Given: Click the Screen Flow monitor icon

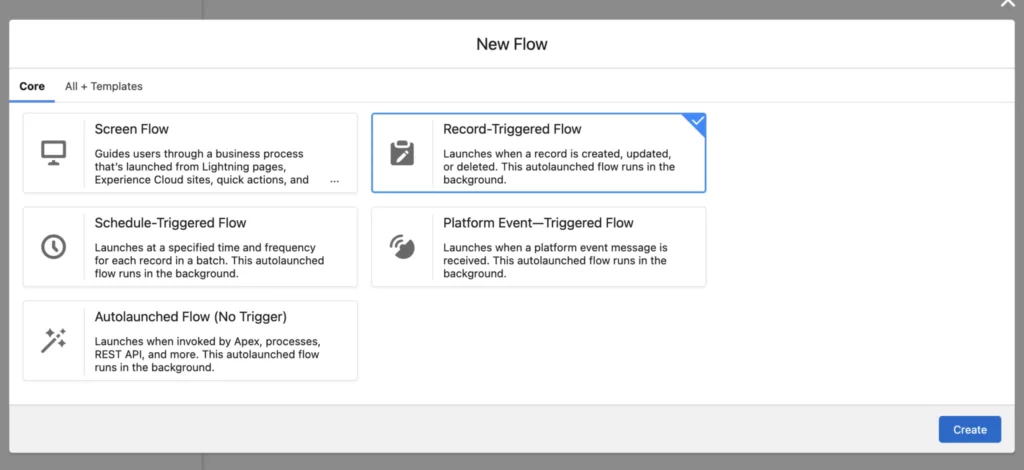Looking at the screenshot, I should 53,152.
